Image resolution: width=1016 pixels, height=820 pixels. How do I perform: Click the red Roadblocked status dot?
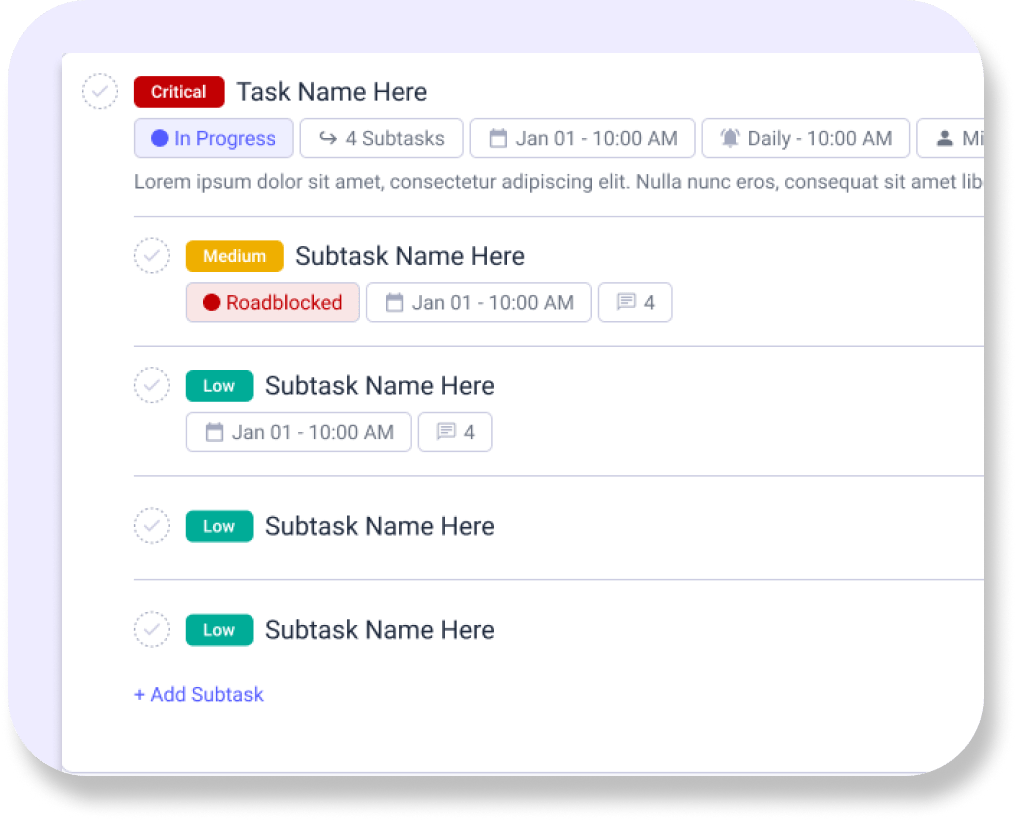211,302
